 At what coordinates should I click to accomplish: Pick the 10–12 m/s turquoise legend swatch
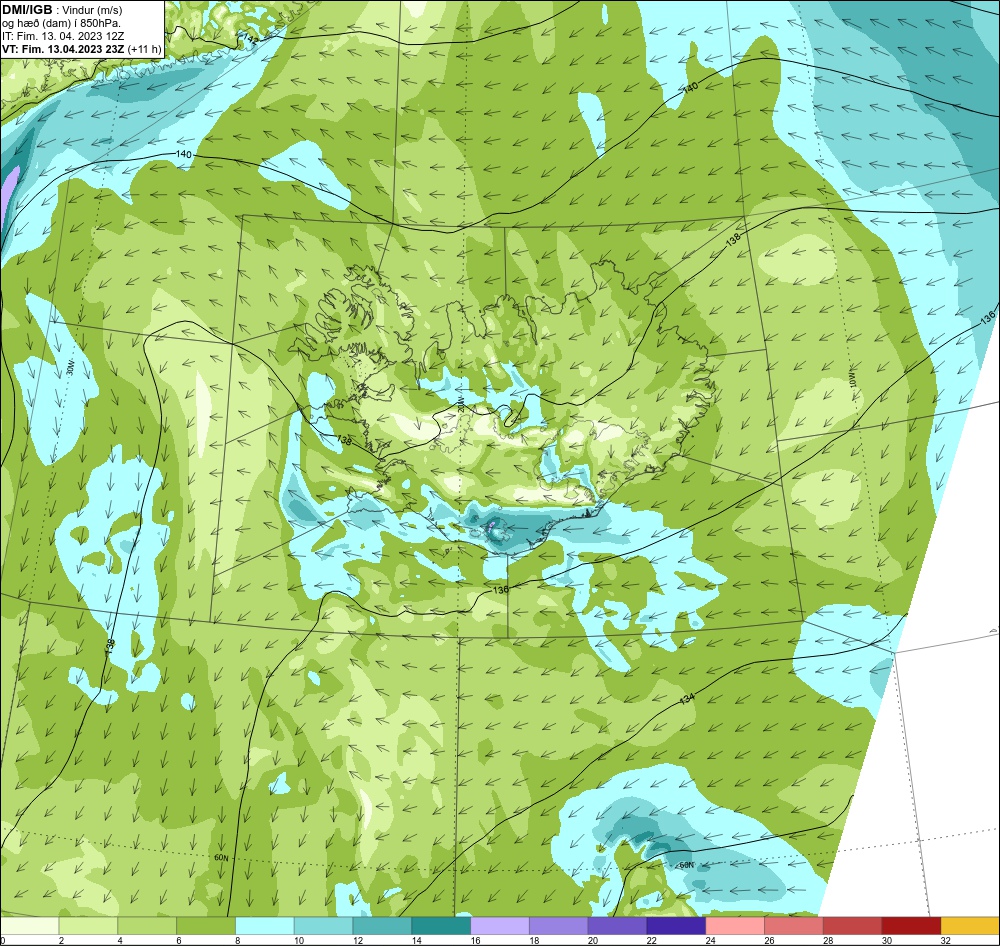click(x=323, y=925)
